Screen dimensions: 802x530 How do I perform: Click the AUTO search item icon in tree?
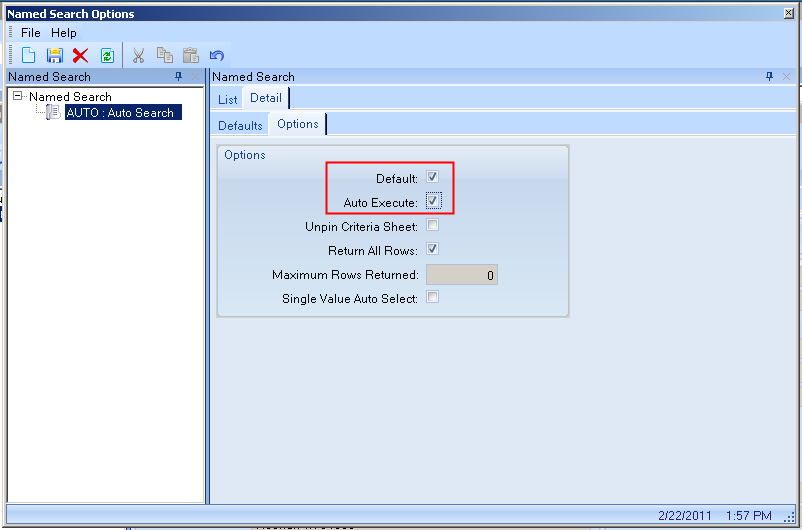pyautogui.click(x=53, y=112)
